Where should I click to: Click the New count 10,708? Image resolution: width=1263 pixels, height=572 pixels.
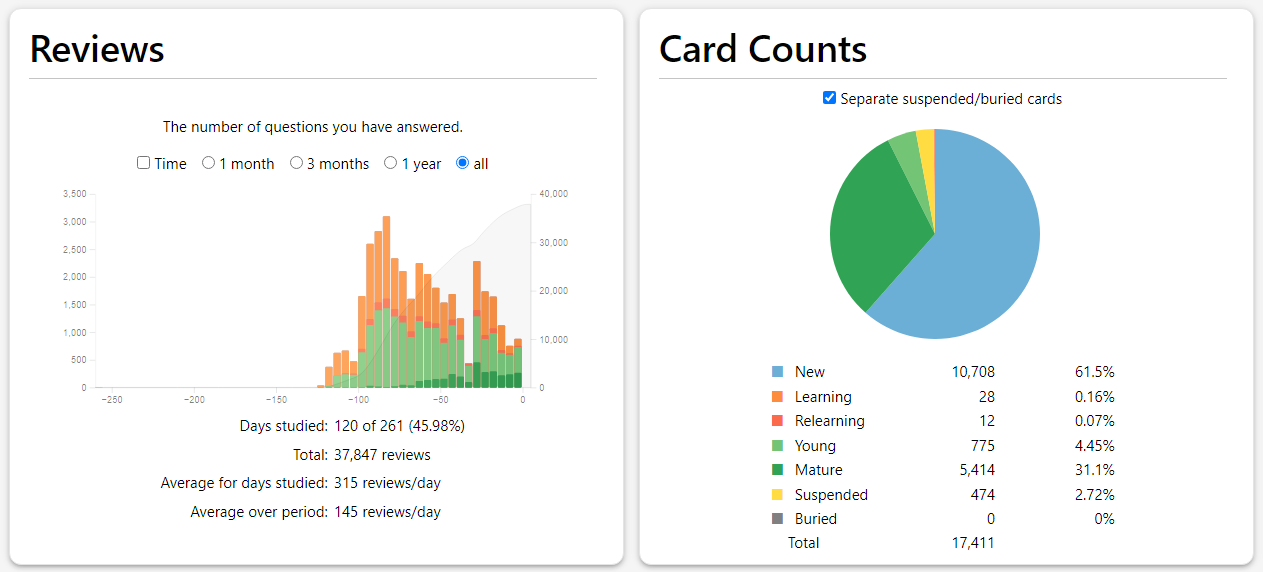(973, 372)
